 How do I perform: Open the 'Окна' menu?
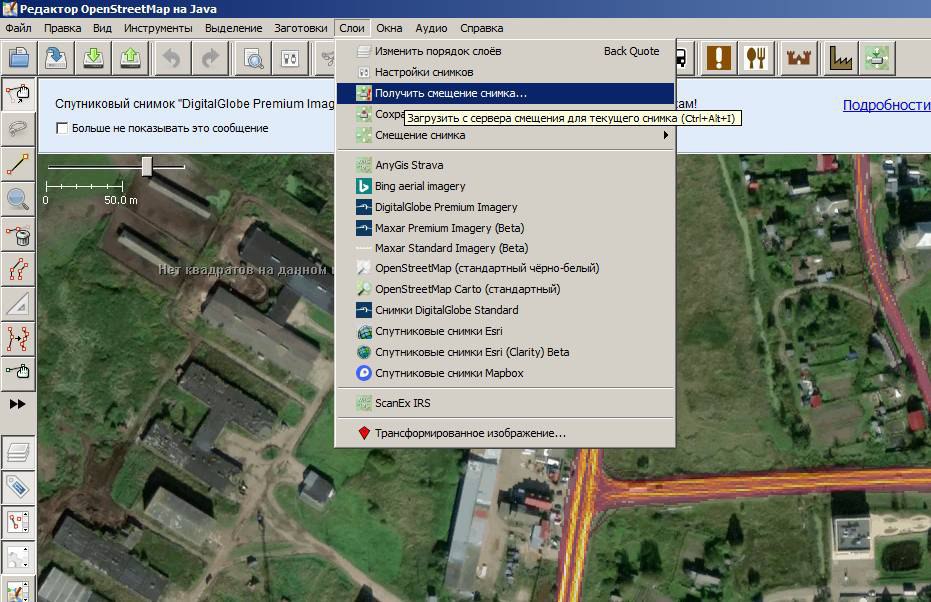pos(389,28)
